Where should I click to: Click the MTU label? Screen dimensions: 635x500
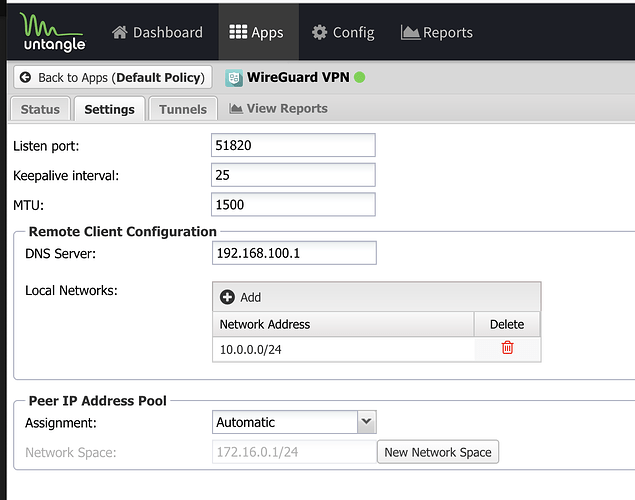point(28,205)
